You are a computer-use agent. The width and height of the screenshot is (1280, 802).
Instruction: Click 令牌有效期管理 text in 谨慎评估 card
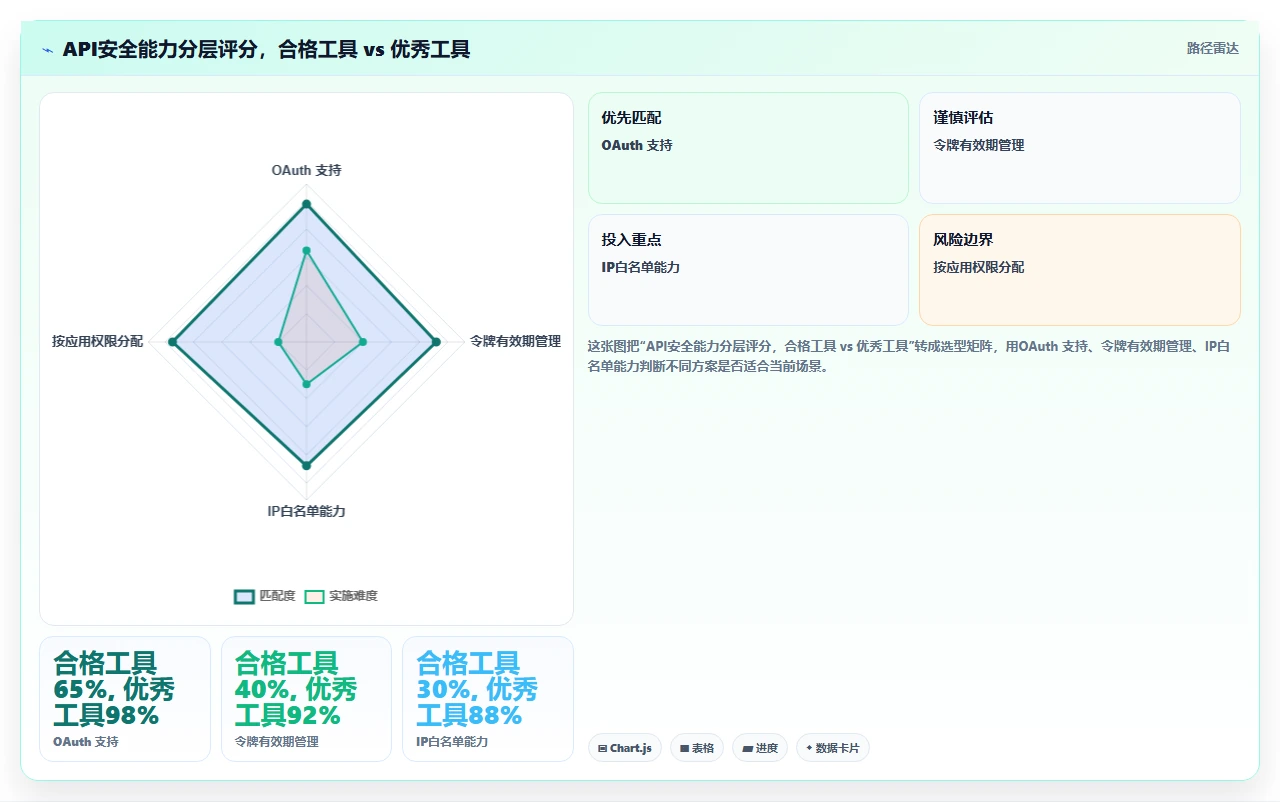click(979, 146)
